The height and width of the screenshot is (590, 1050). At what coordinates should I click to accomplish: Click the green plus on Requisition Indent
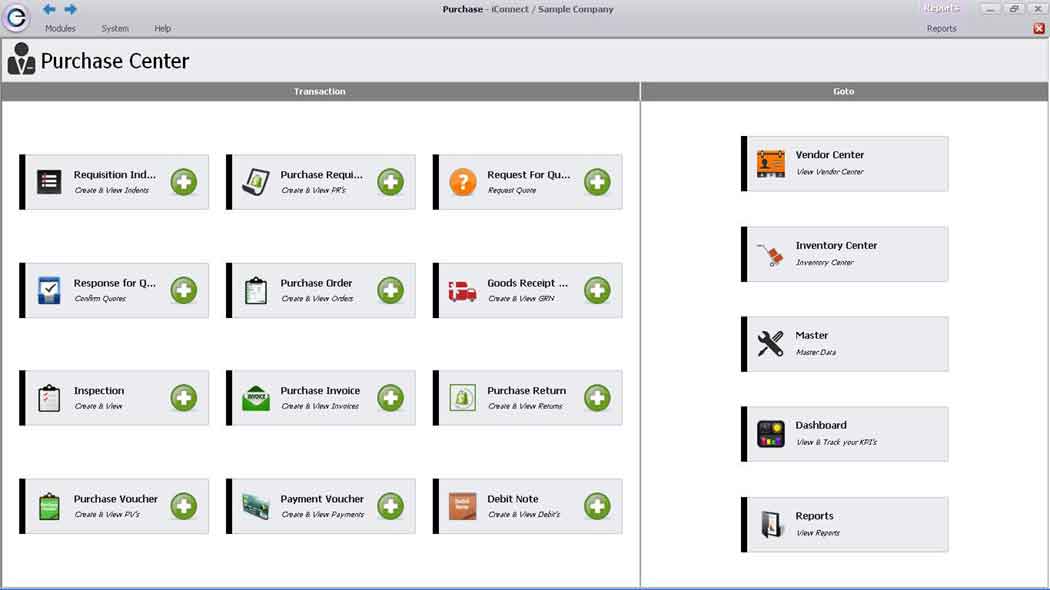pyautogui.click(x=183, y=182)
